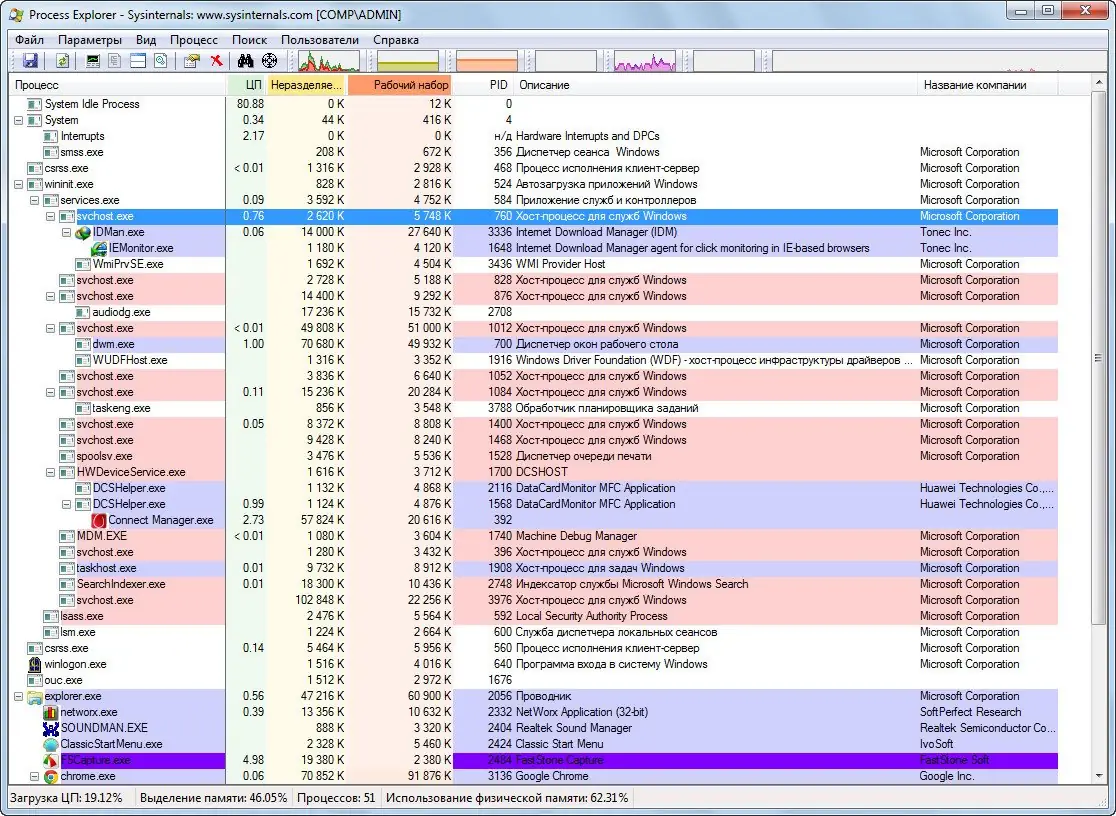Toggle the Show Lower Pane toolbar icon

tap(138, 62)
